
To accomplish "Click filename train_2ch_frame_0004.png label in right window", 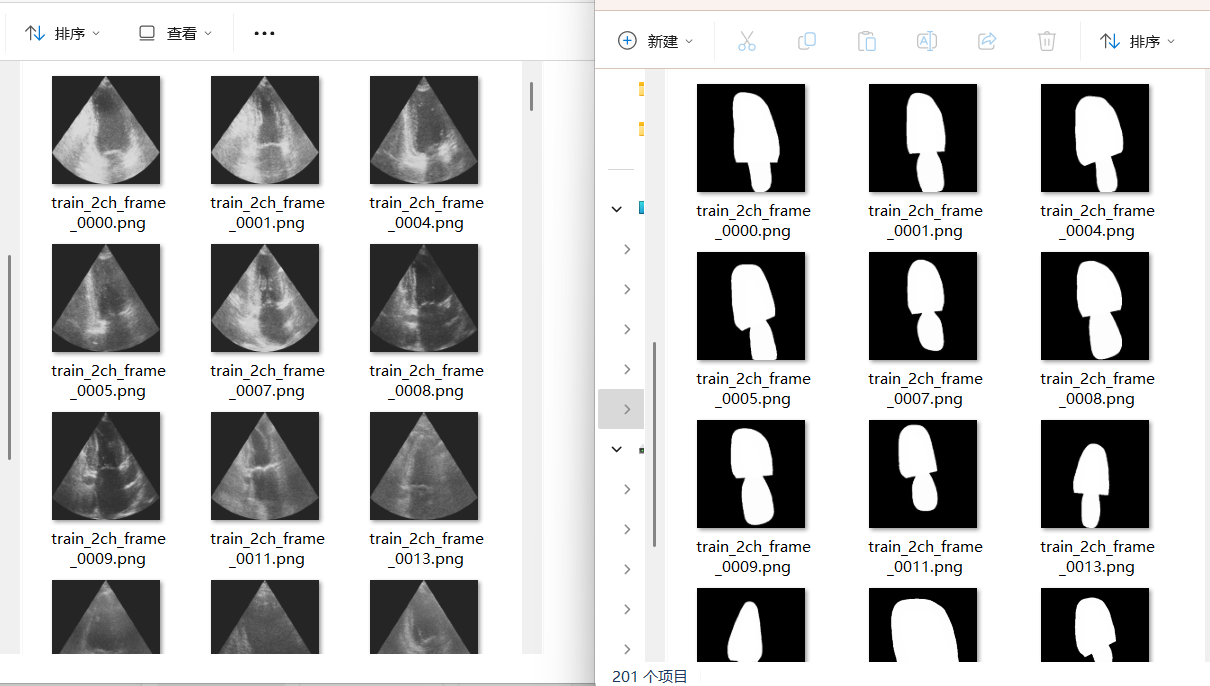I will (x=1097, y=221).
